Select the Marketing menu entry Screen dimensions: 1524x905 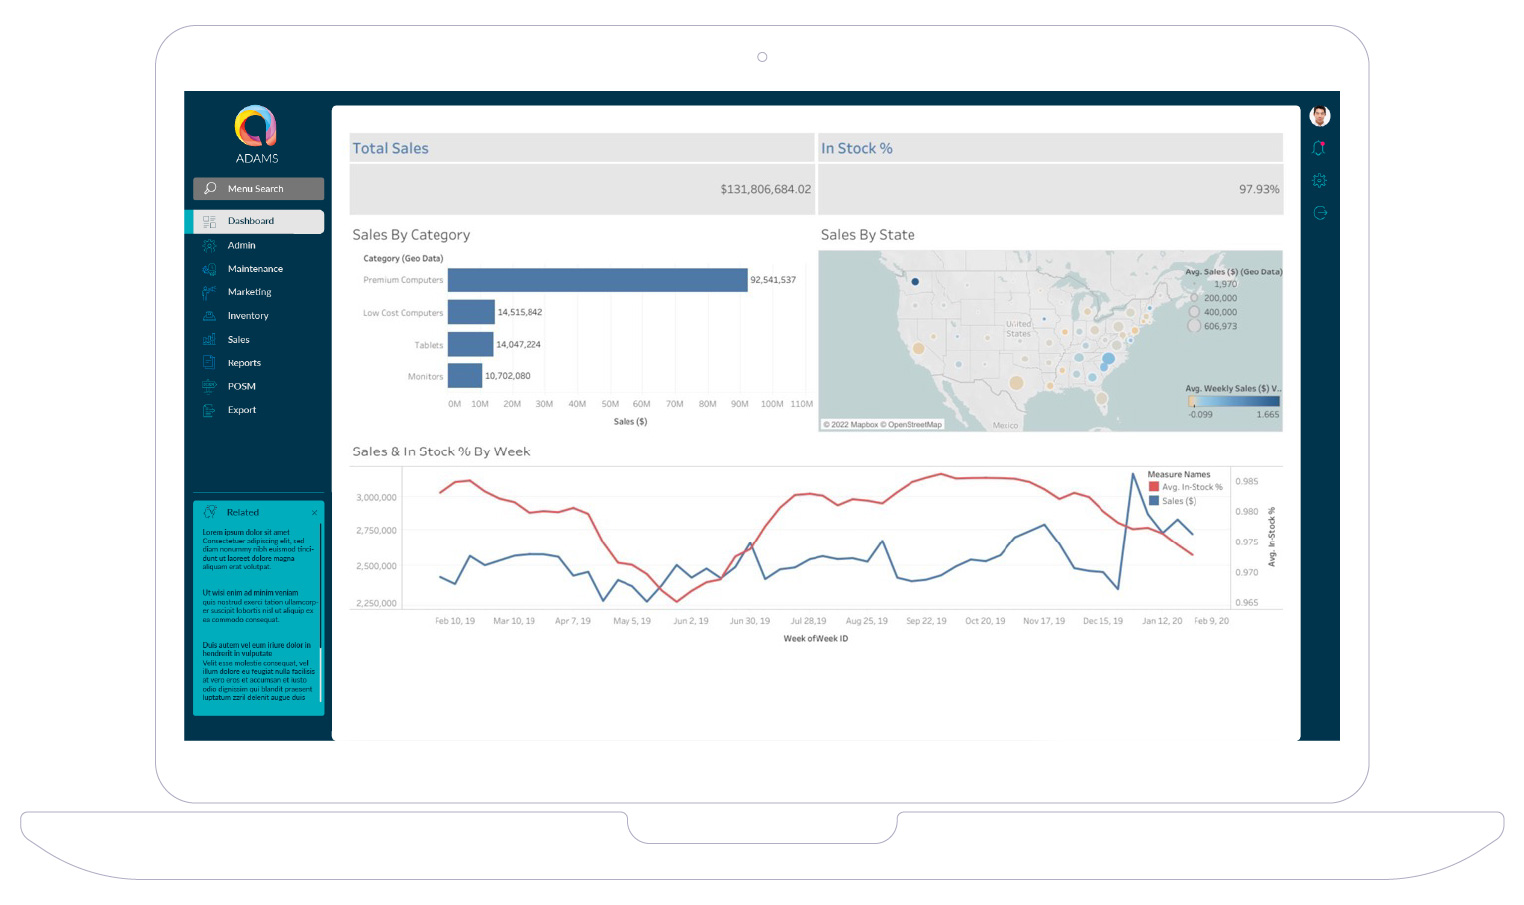249,292
